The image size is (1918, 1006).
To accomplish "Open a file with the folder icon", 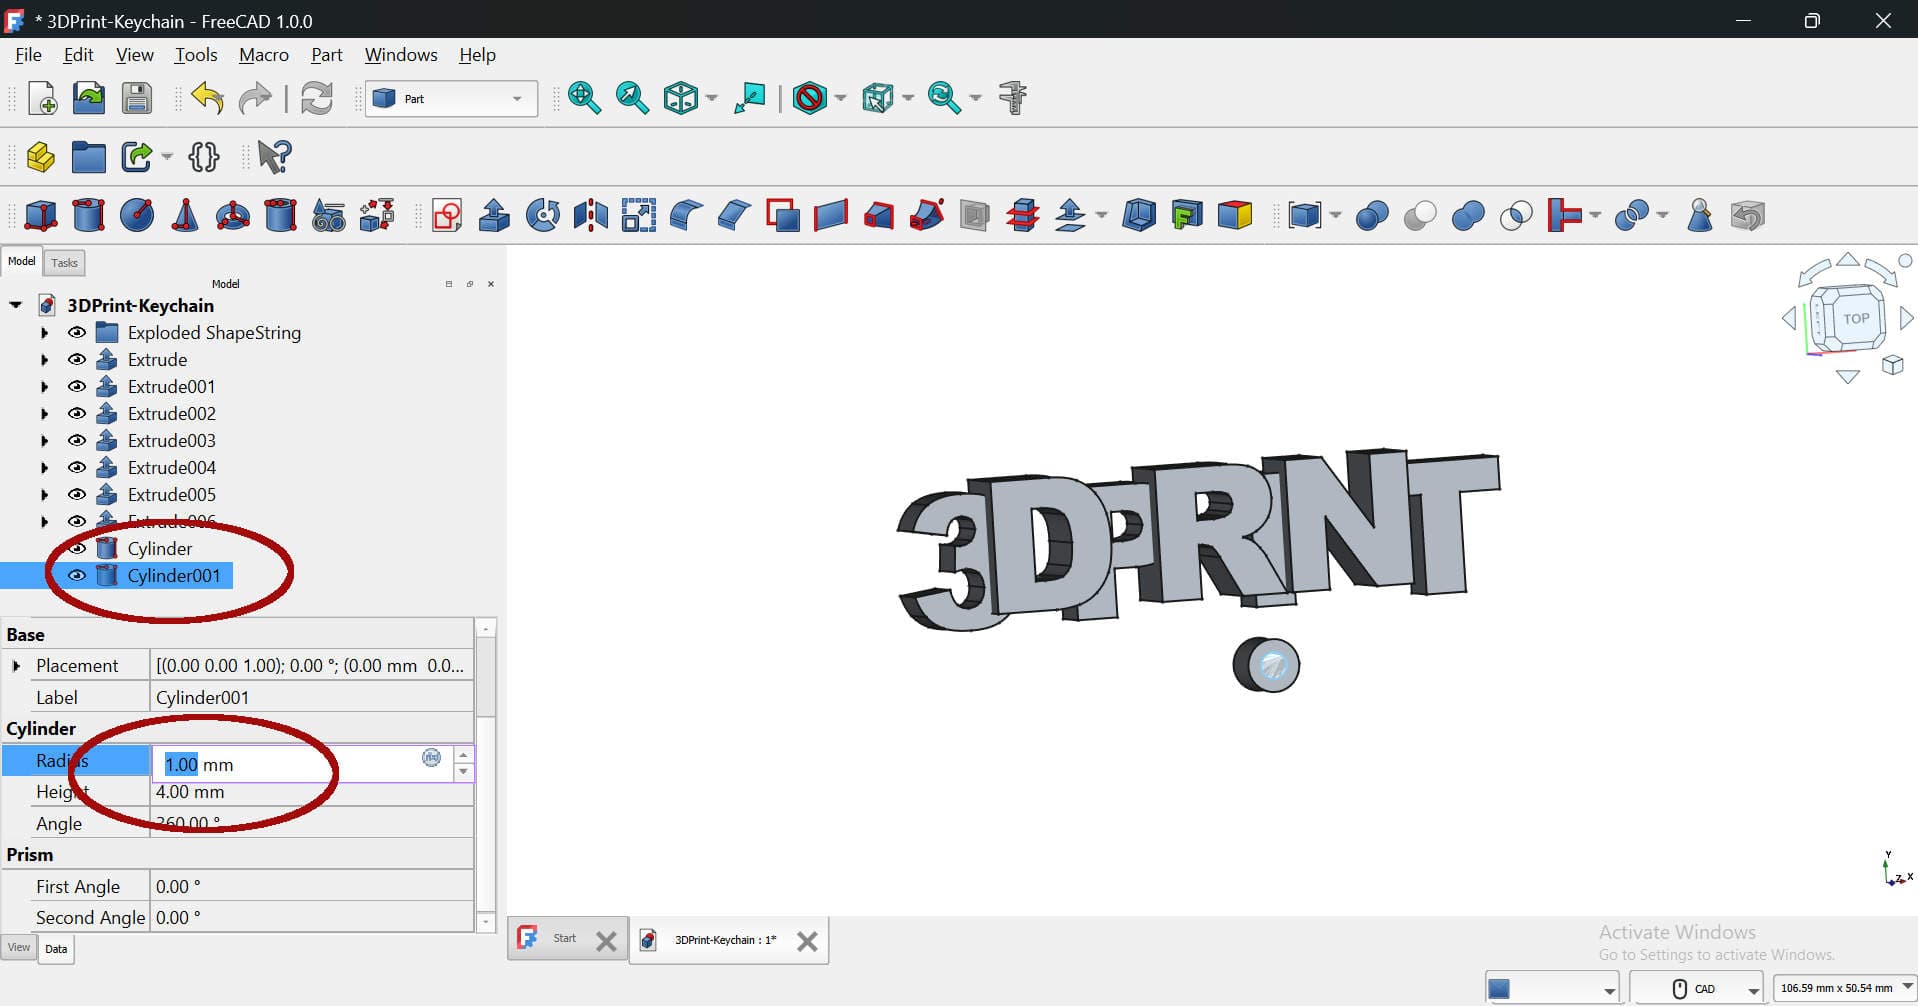I will pos(89,98).
